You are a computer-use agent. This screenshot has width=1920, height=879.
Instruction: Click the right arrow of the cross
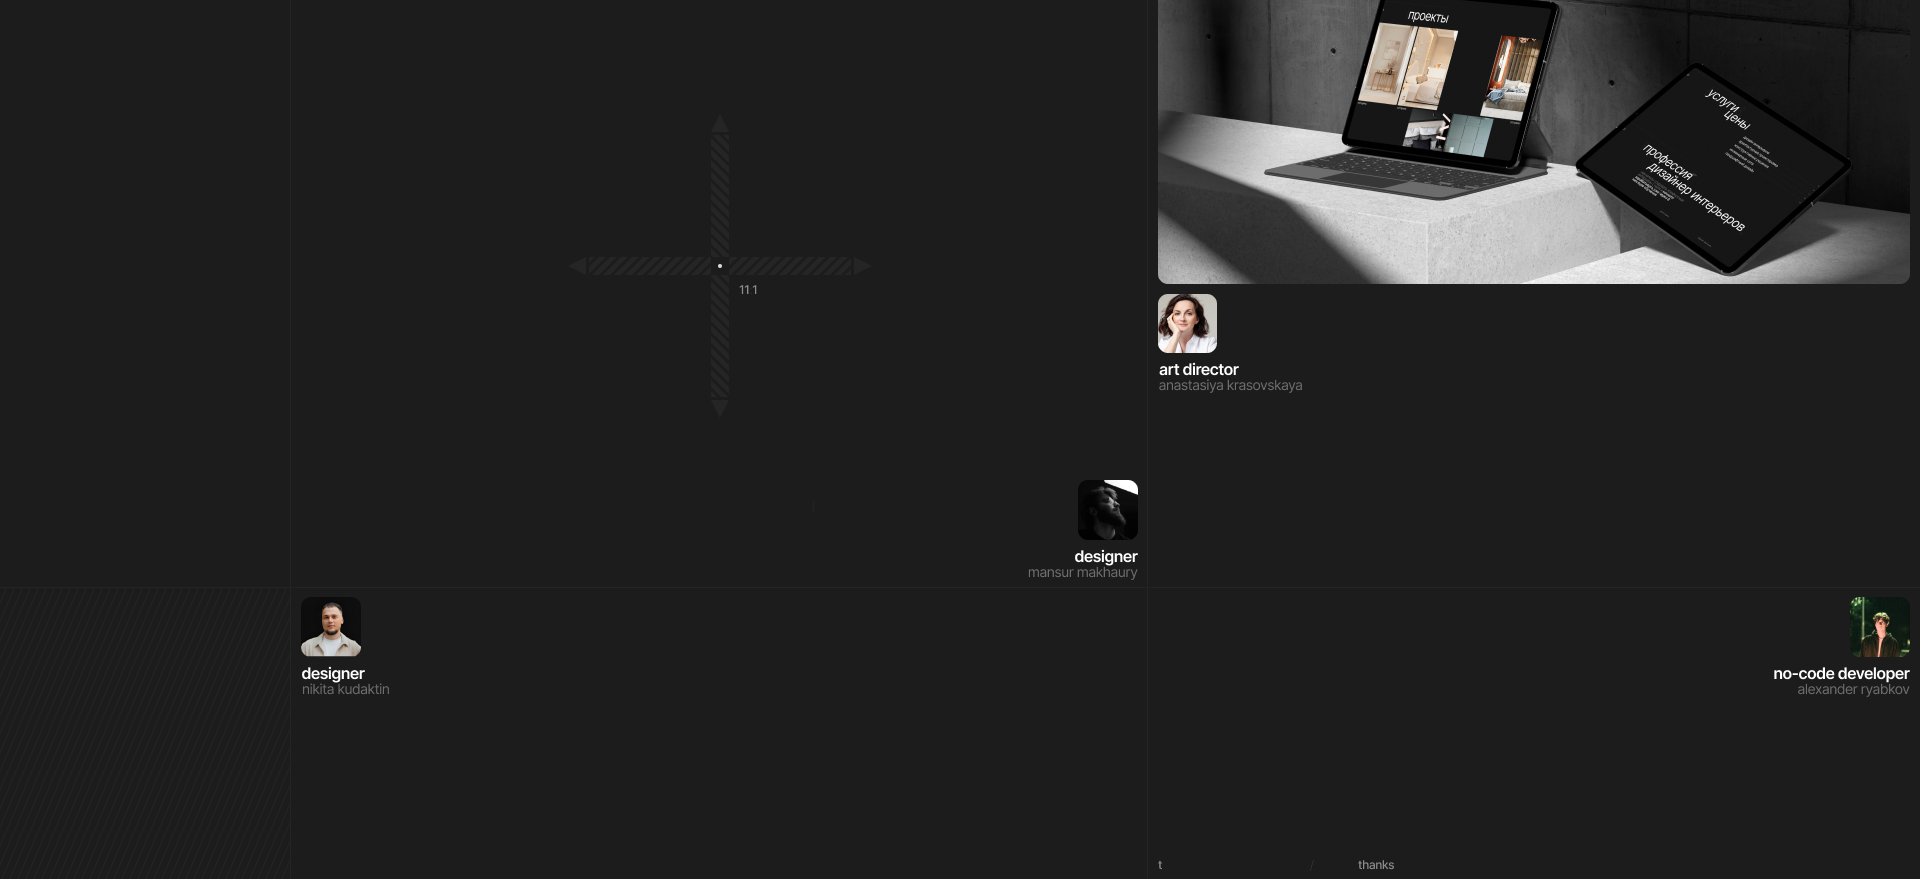pyautogui.click(x=862, y=266)
